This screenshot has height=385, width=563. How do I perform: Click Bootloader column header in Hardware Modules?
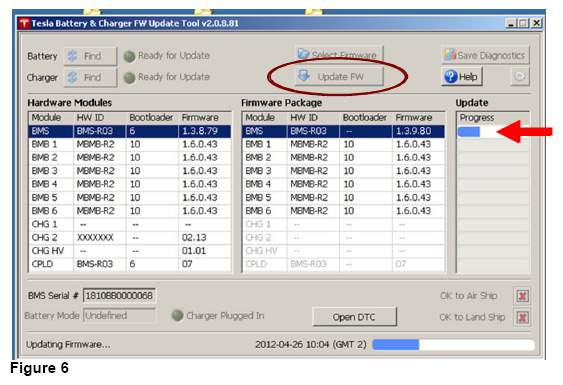(x=152, y=118)
